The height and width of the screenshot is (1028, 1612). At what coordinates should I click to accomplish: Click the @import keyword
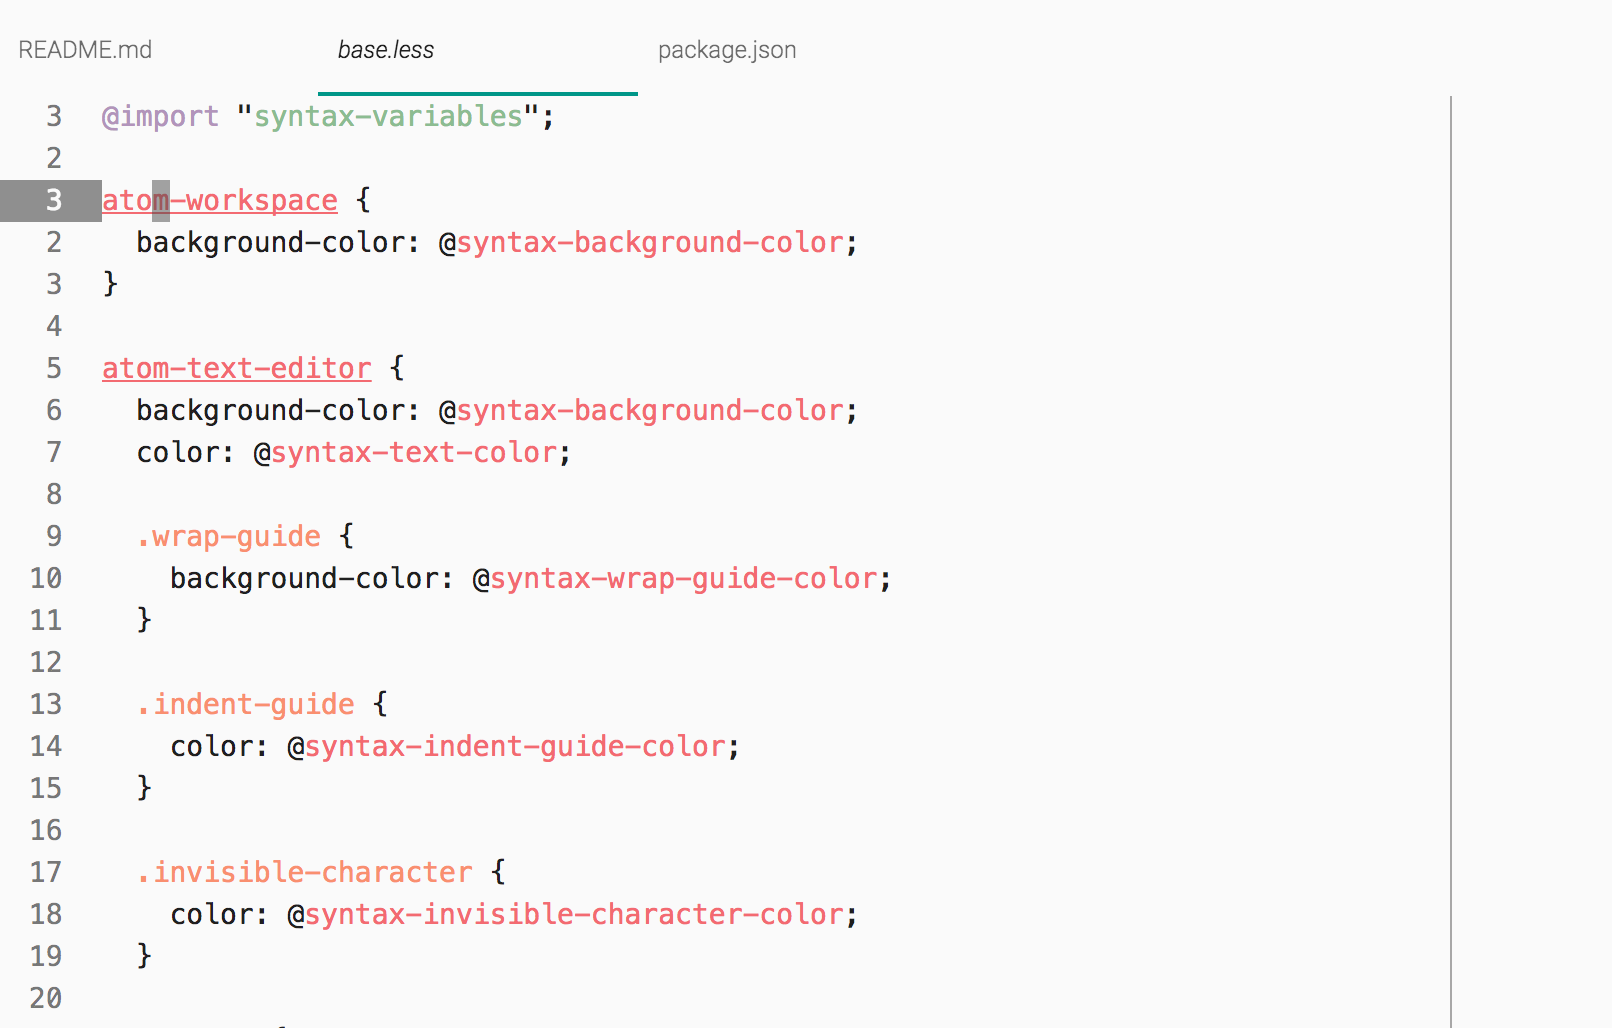pos(160,117)
